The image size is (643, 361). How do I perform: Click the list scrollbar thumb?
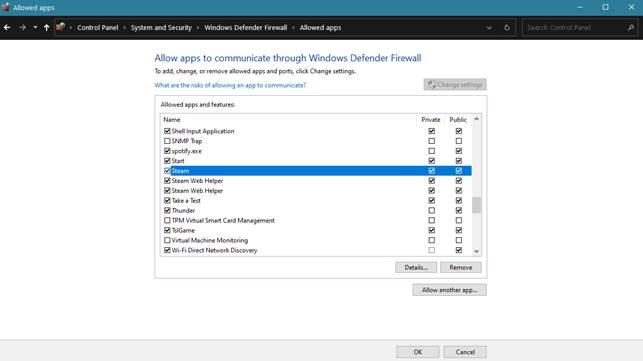(476, 205)
